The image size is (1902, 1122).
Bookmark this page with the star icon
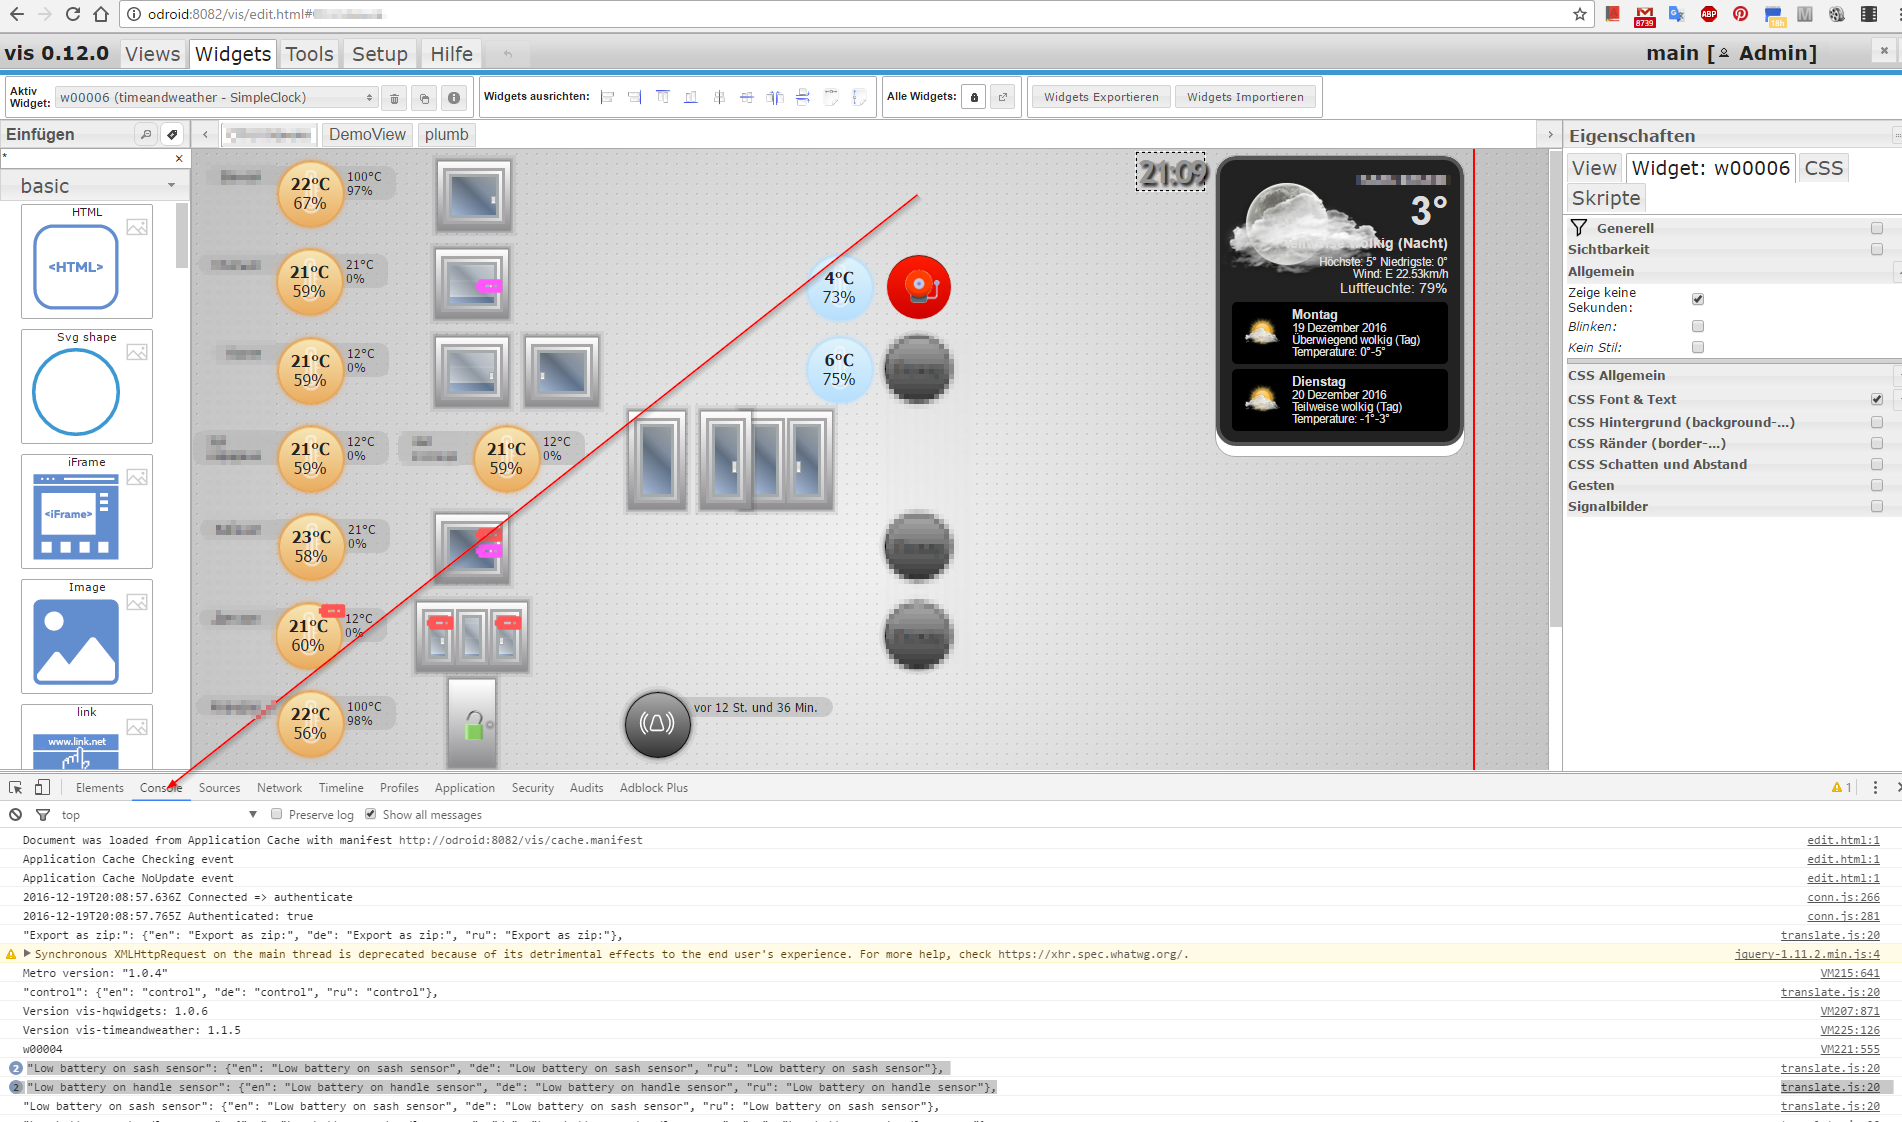[x=1580, y=14]
